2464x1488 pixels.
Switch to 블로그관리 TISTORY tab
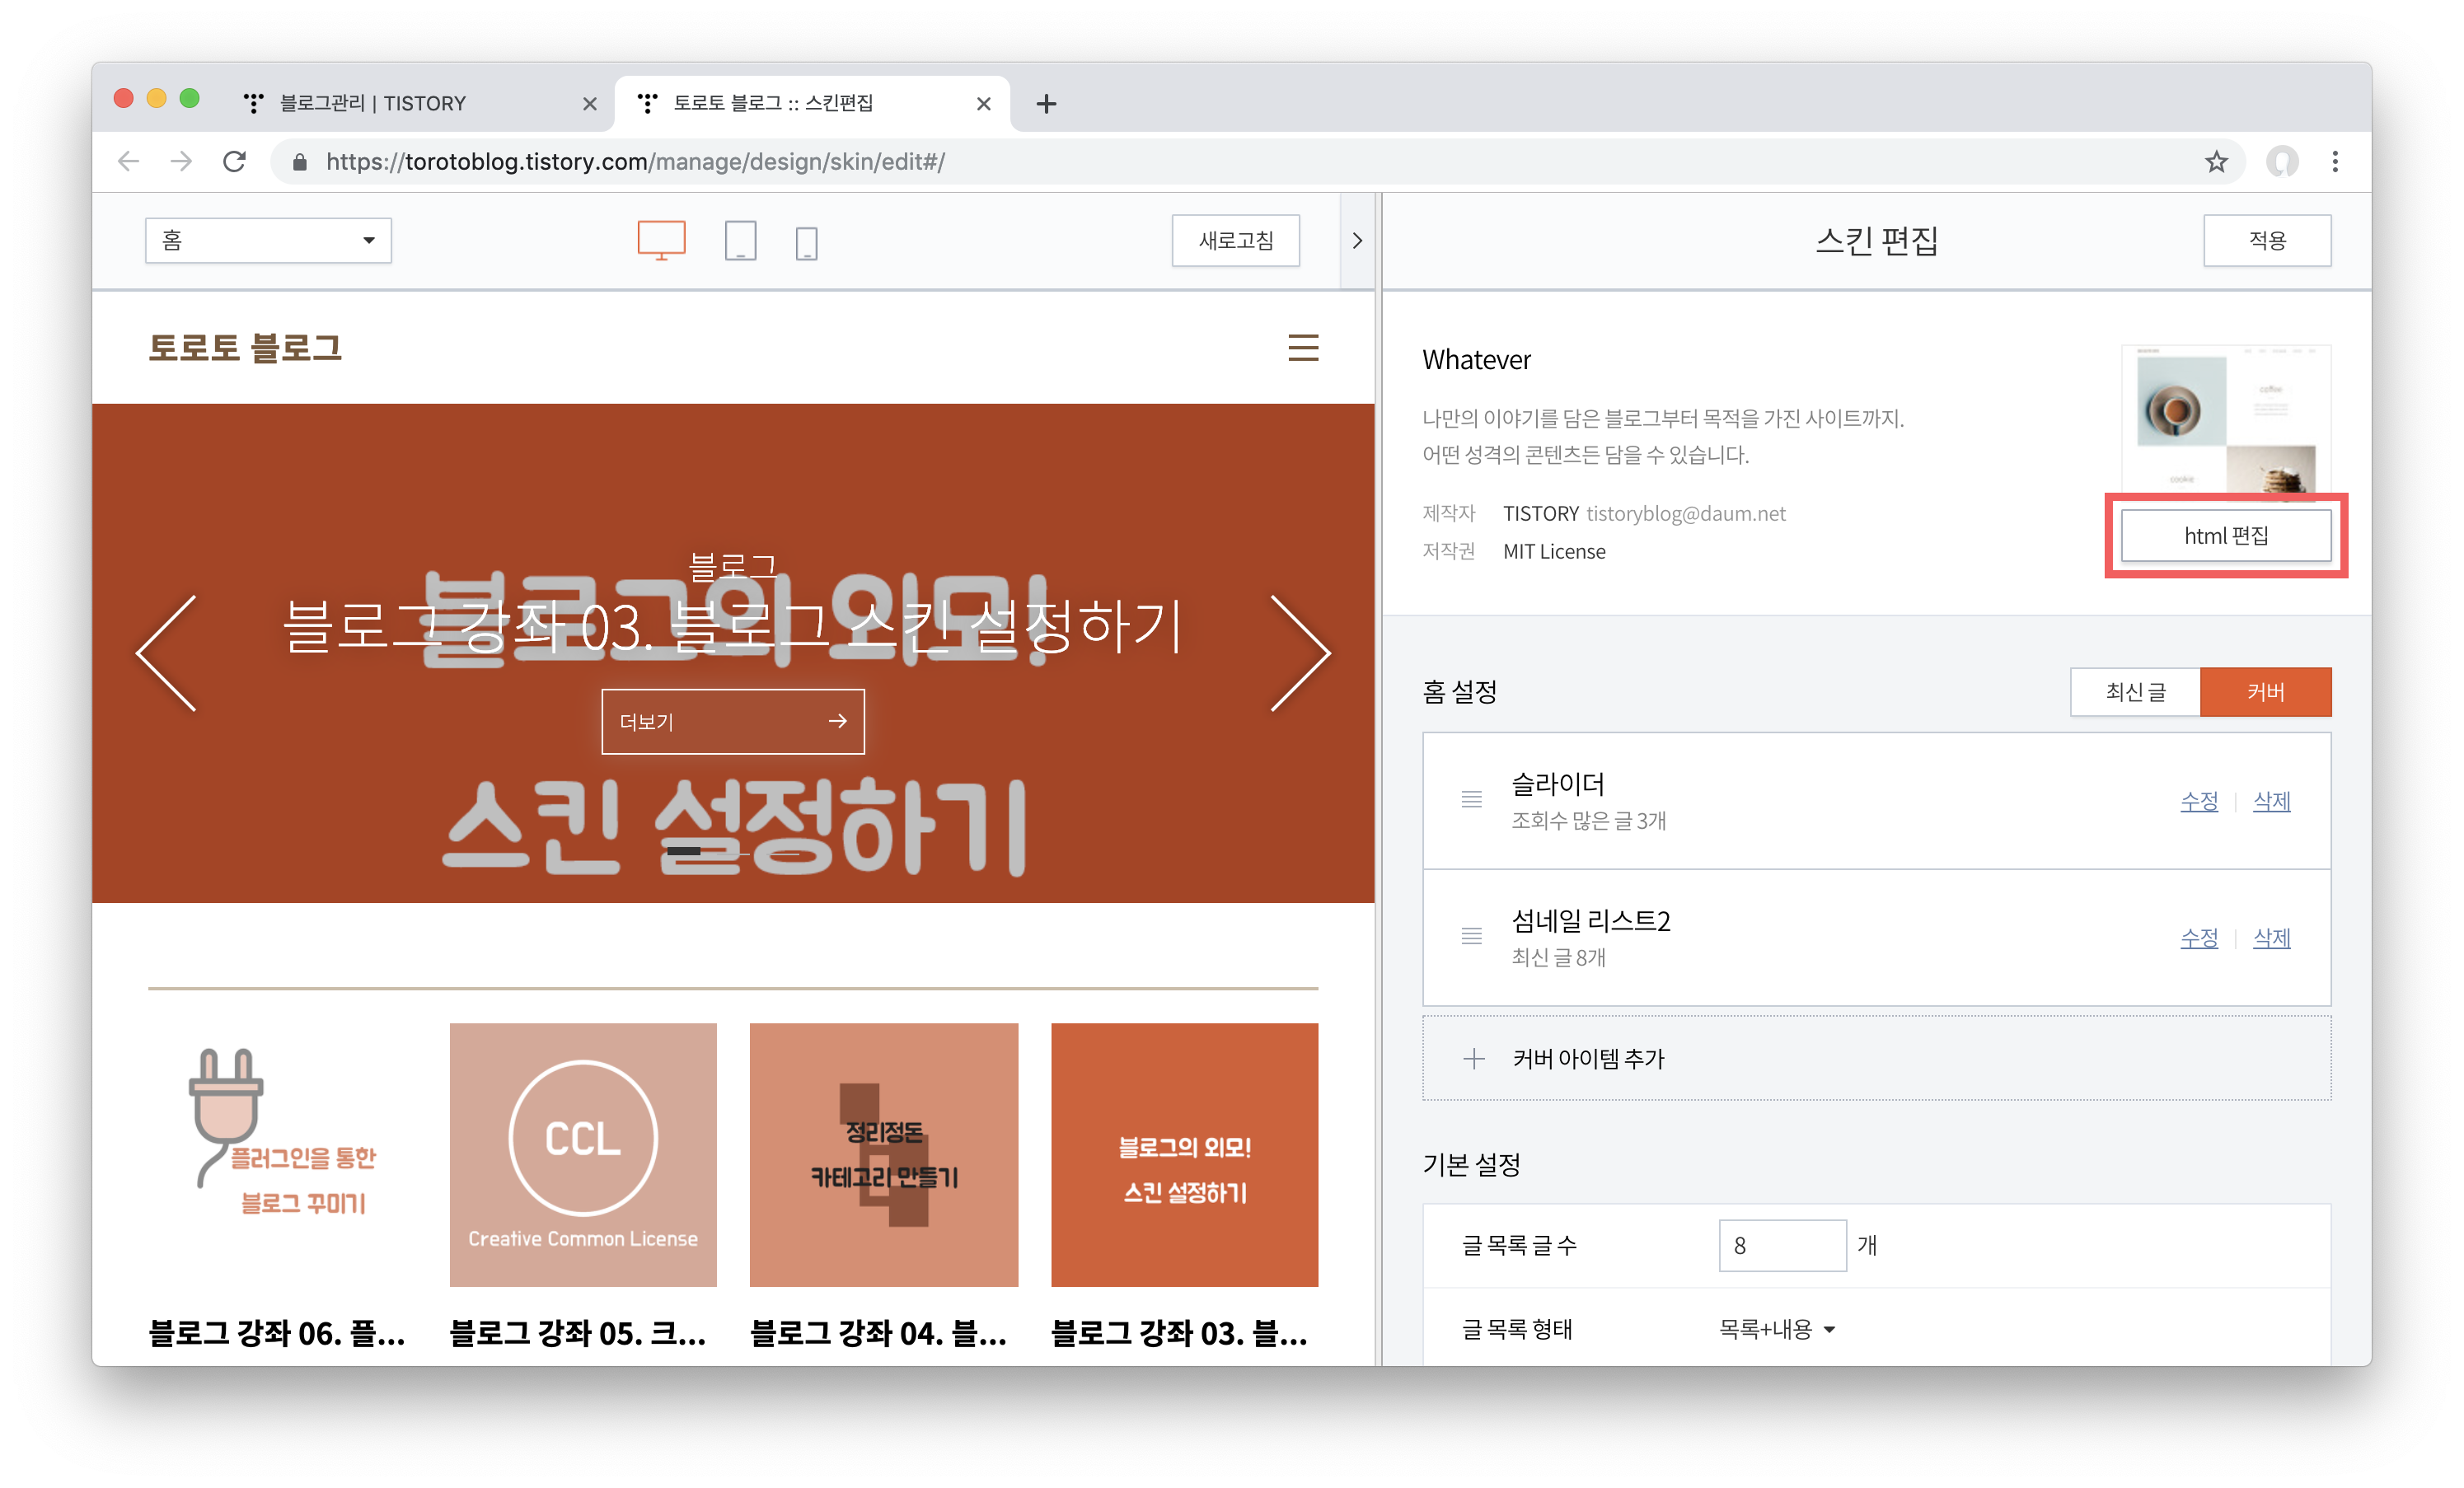click(x=372, y=104)
